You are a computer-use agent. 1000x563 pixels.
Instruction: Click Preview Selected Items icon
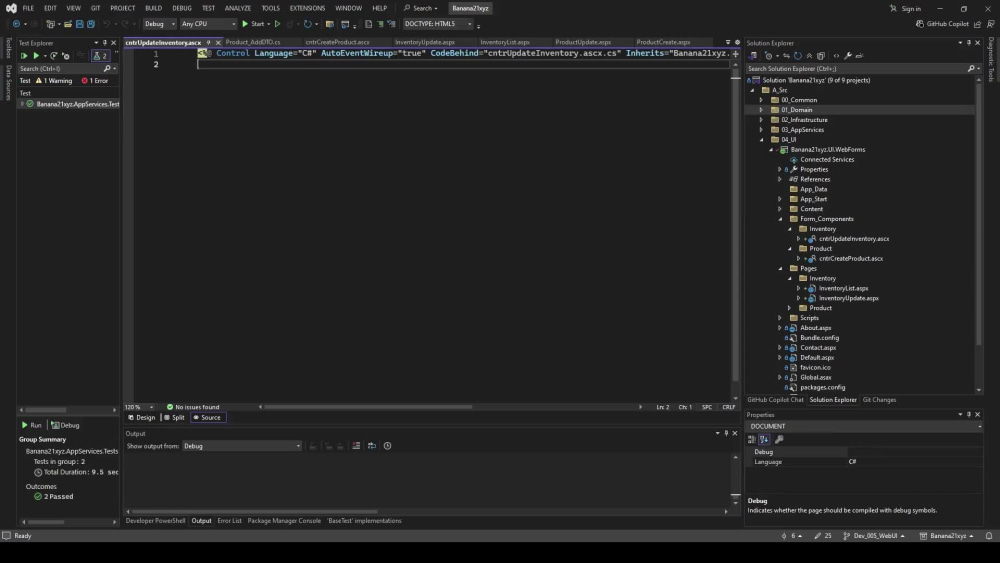point(859,55)
